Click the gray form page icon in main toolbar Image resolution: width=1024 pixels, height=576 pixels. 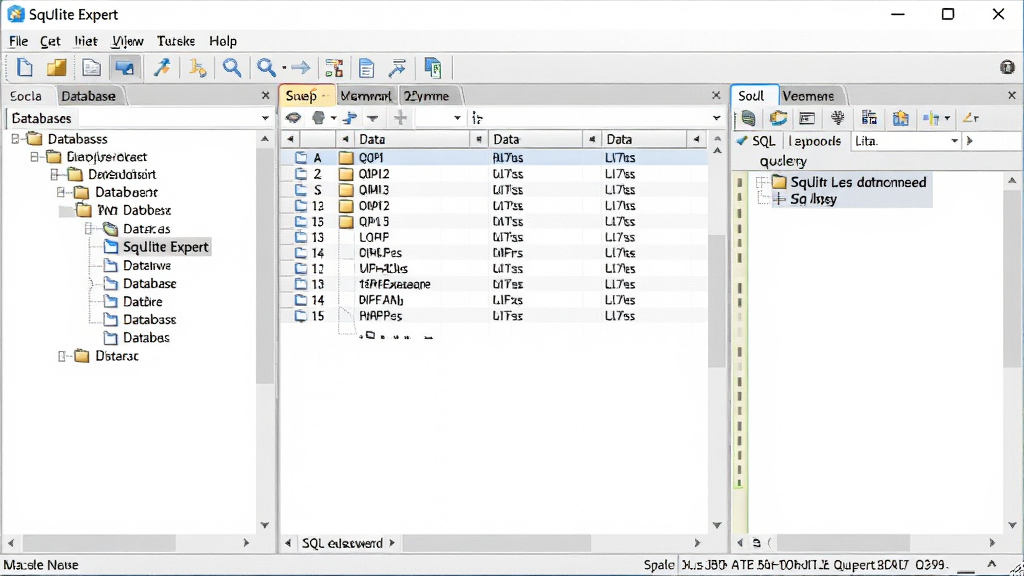coord(91,67)
